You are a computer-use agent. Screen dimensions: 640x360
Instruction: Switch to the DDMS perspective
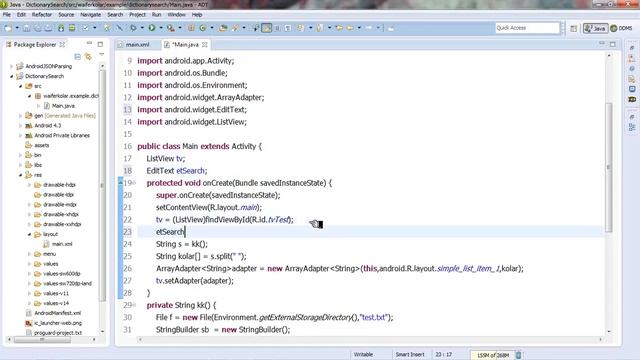coord(621,28)
